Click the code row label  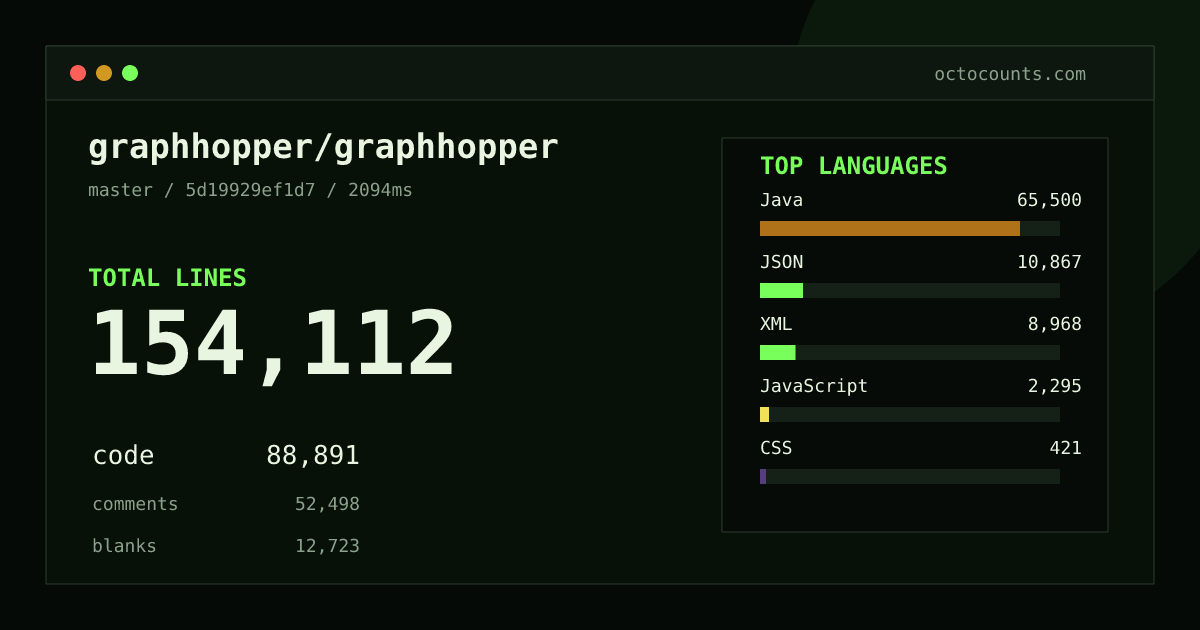pos(123,455)
